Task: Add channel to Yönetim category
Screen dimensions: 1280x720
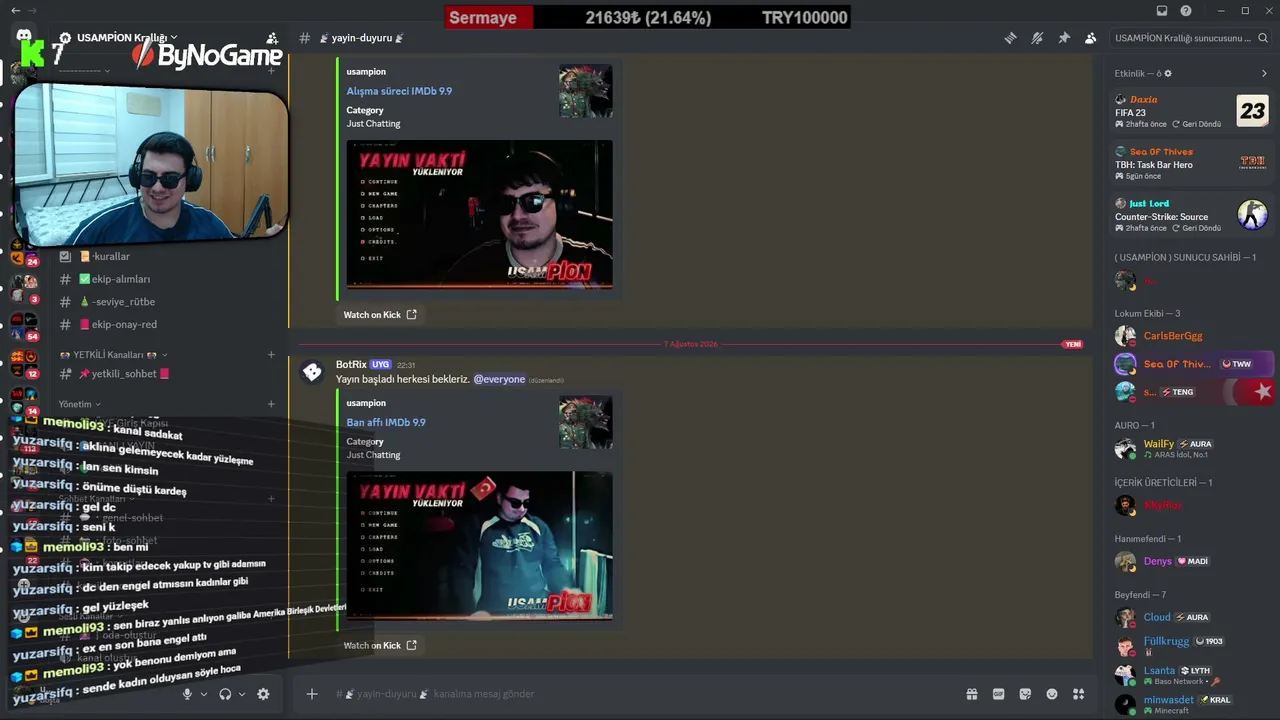Action: (x=271, y=404)
